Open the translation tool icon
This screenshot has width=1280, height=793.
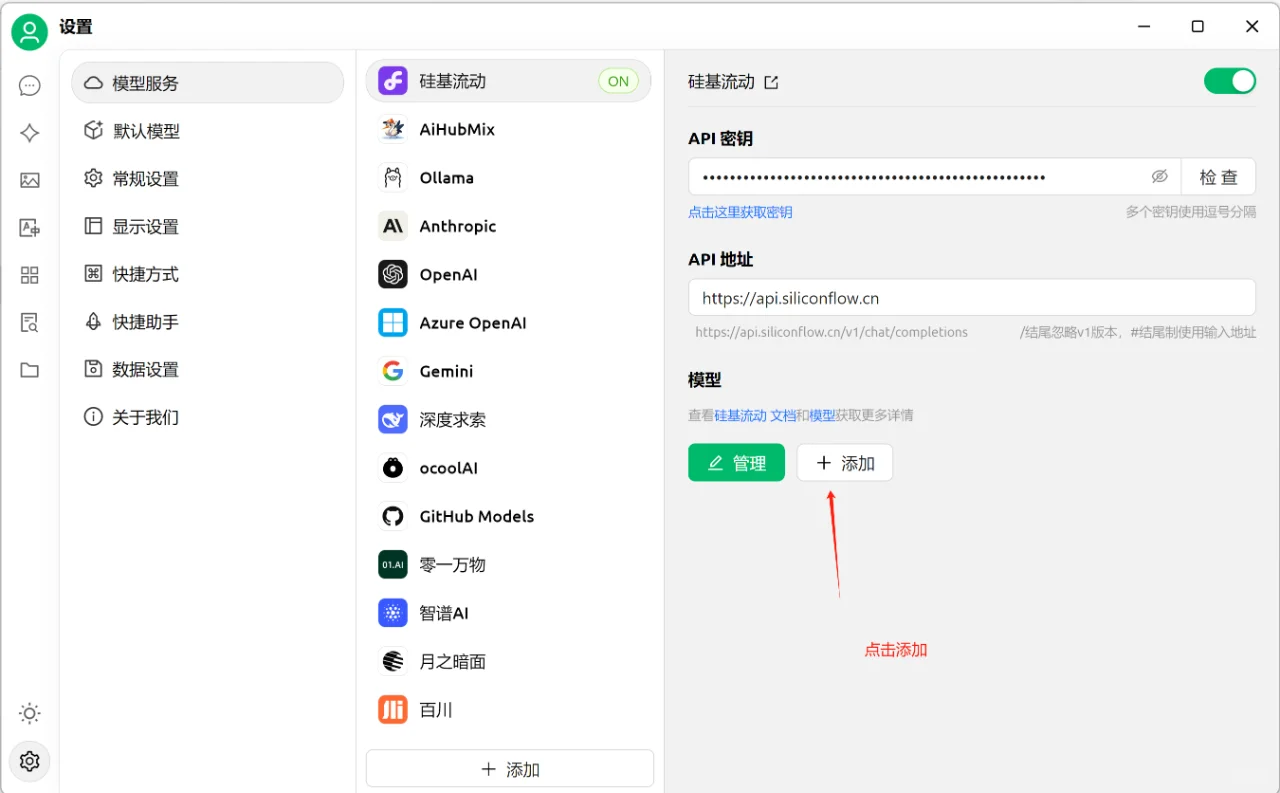pyautogui.click(x=29, y=227)
